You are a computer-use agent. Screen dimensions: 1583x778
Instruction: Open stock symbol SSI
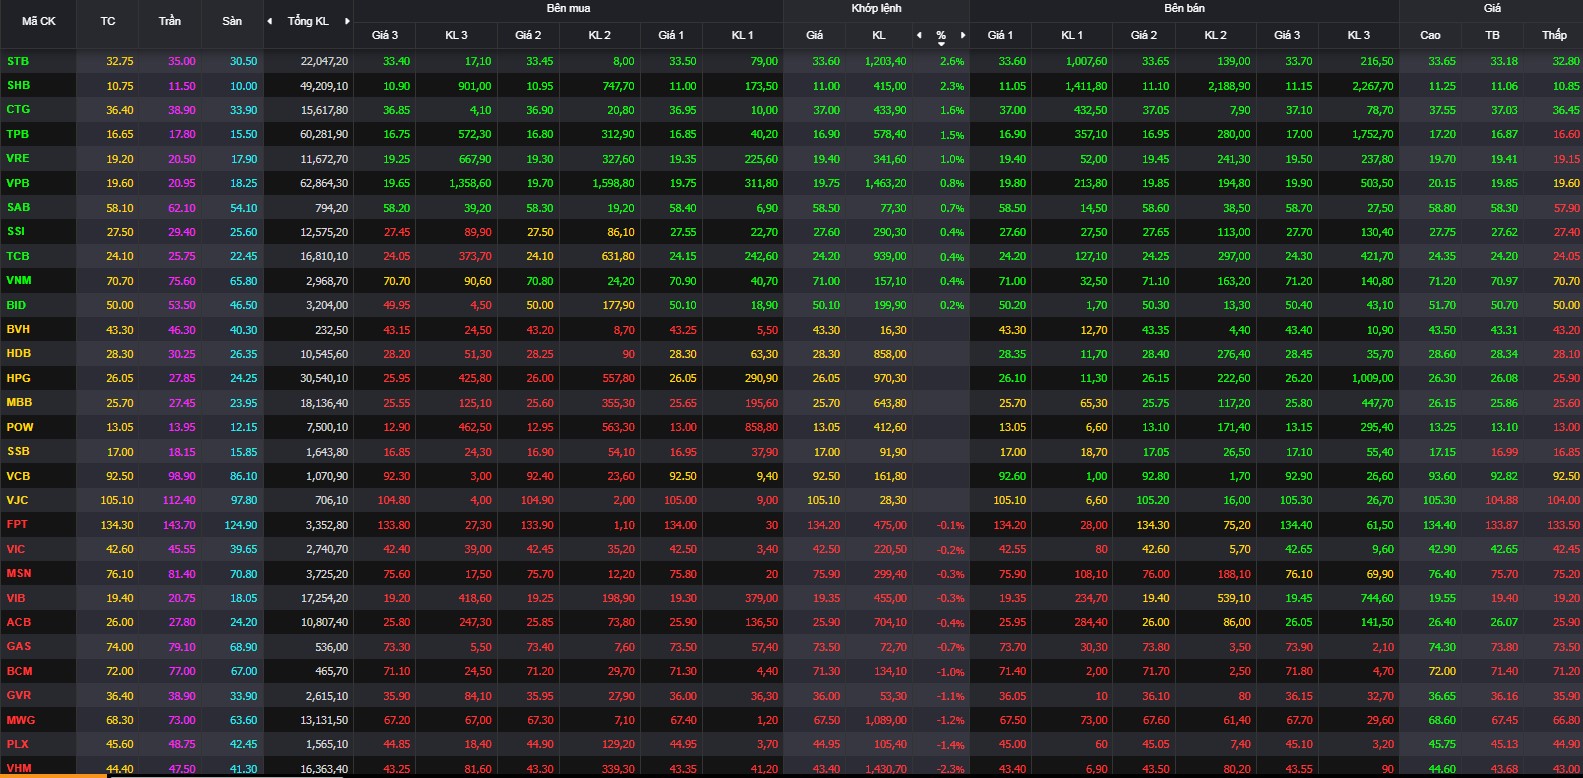point(16,231)
